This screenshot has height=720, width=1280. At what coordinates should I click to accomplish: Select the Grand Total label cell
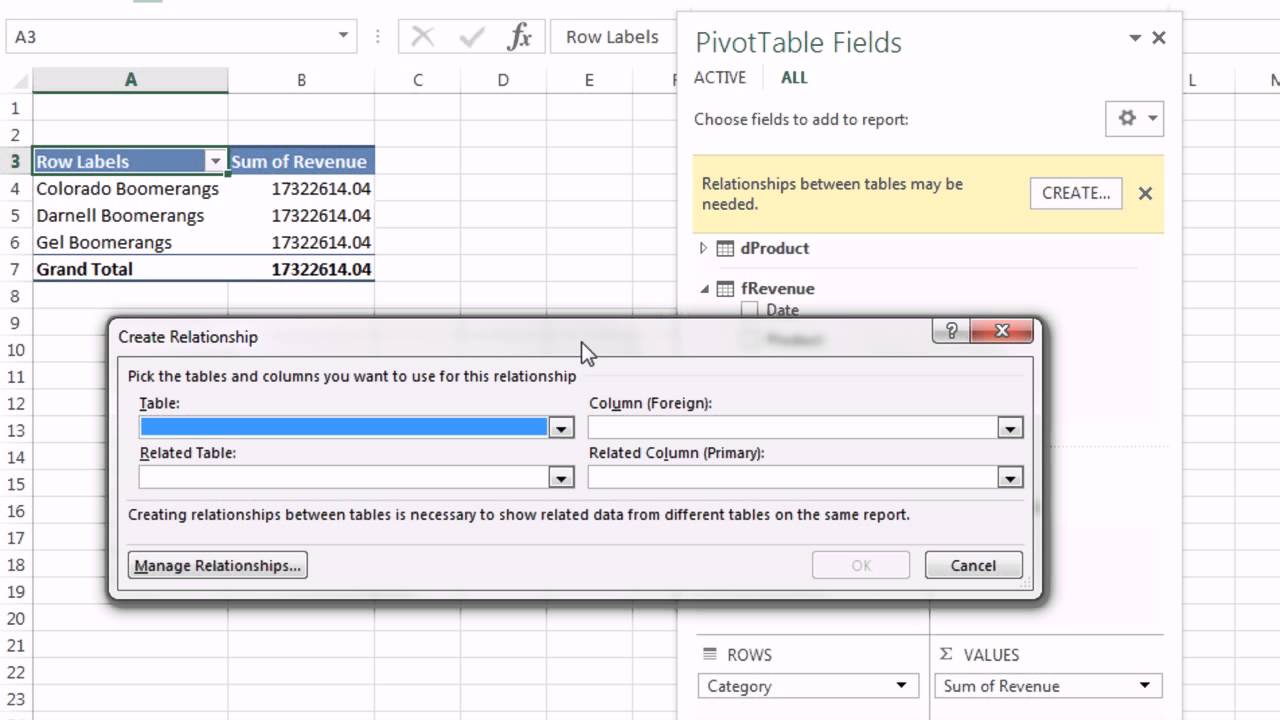130,269
